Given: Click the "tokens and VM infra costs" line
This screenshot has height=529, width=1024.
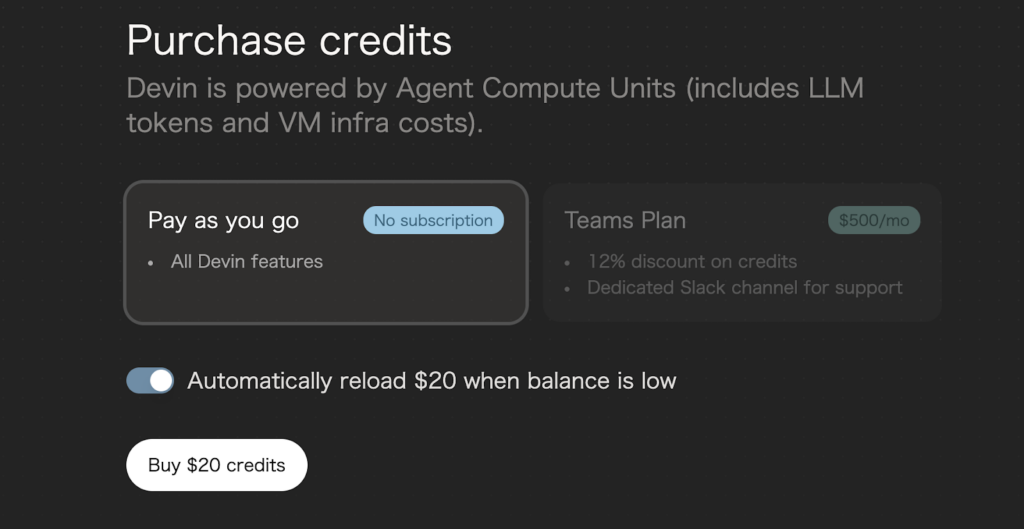Looking at the screenshot, I should pyautogui.click(x=304, y=124).
